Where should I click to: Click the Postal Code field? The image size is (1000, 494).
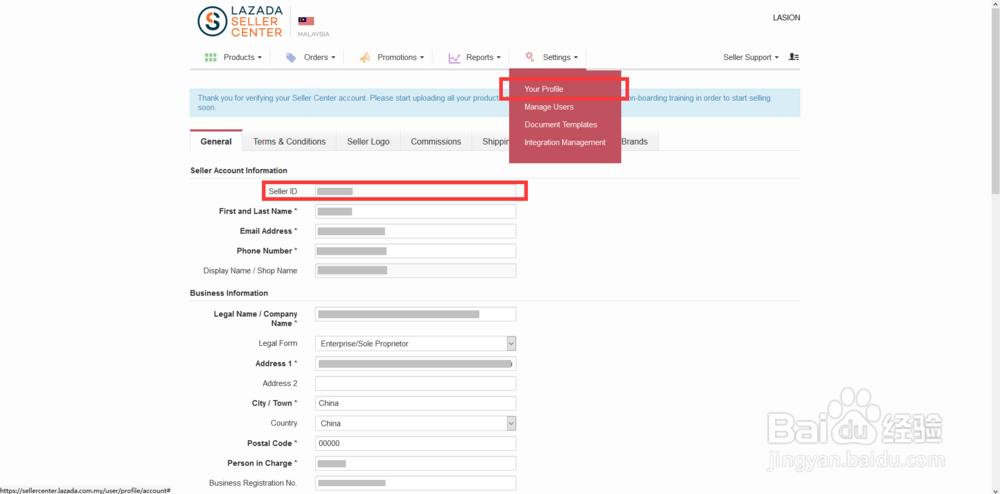pyautogui.click(x=415, y=444)
